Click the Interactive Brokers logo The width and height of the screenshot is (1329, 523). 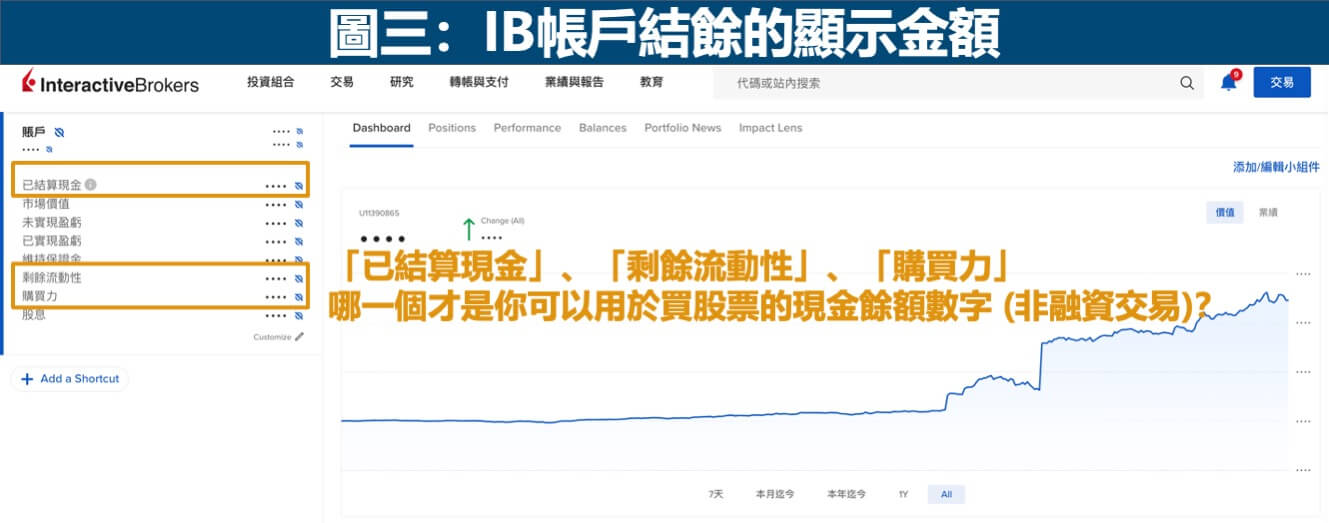pos(110,83)
